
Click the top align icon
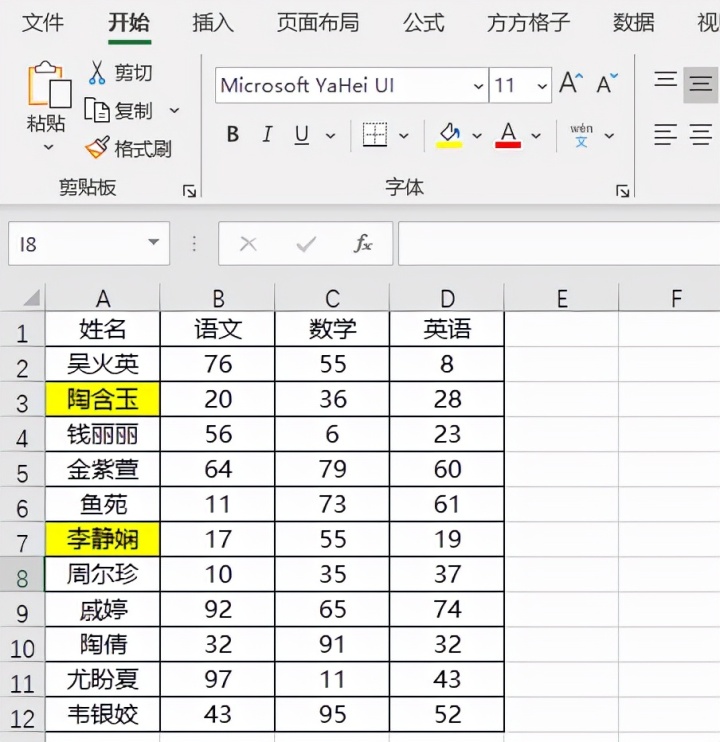(x=666, y=80)
